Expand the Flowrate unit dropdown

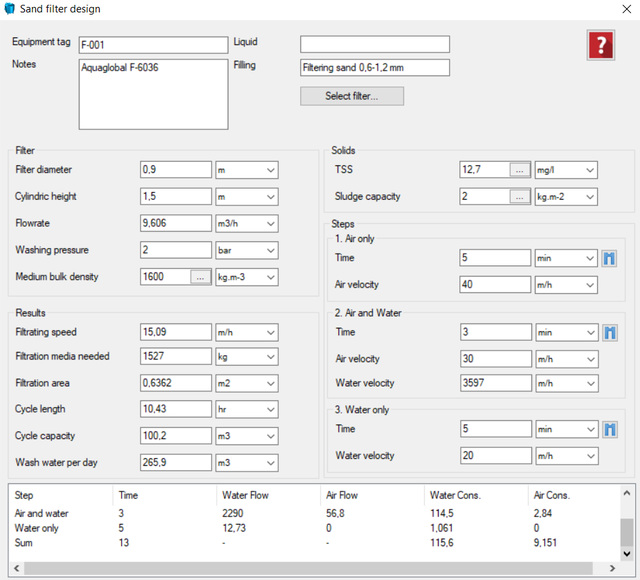[x=247, y=223]
